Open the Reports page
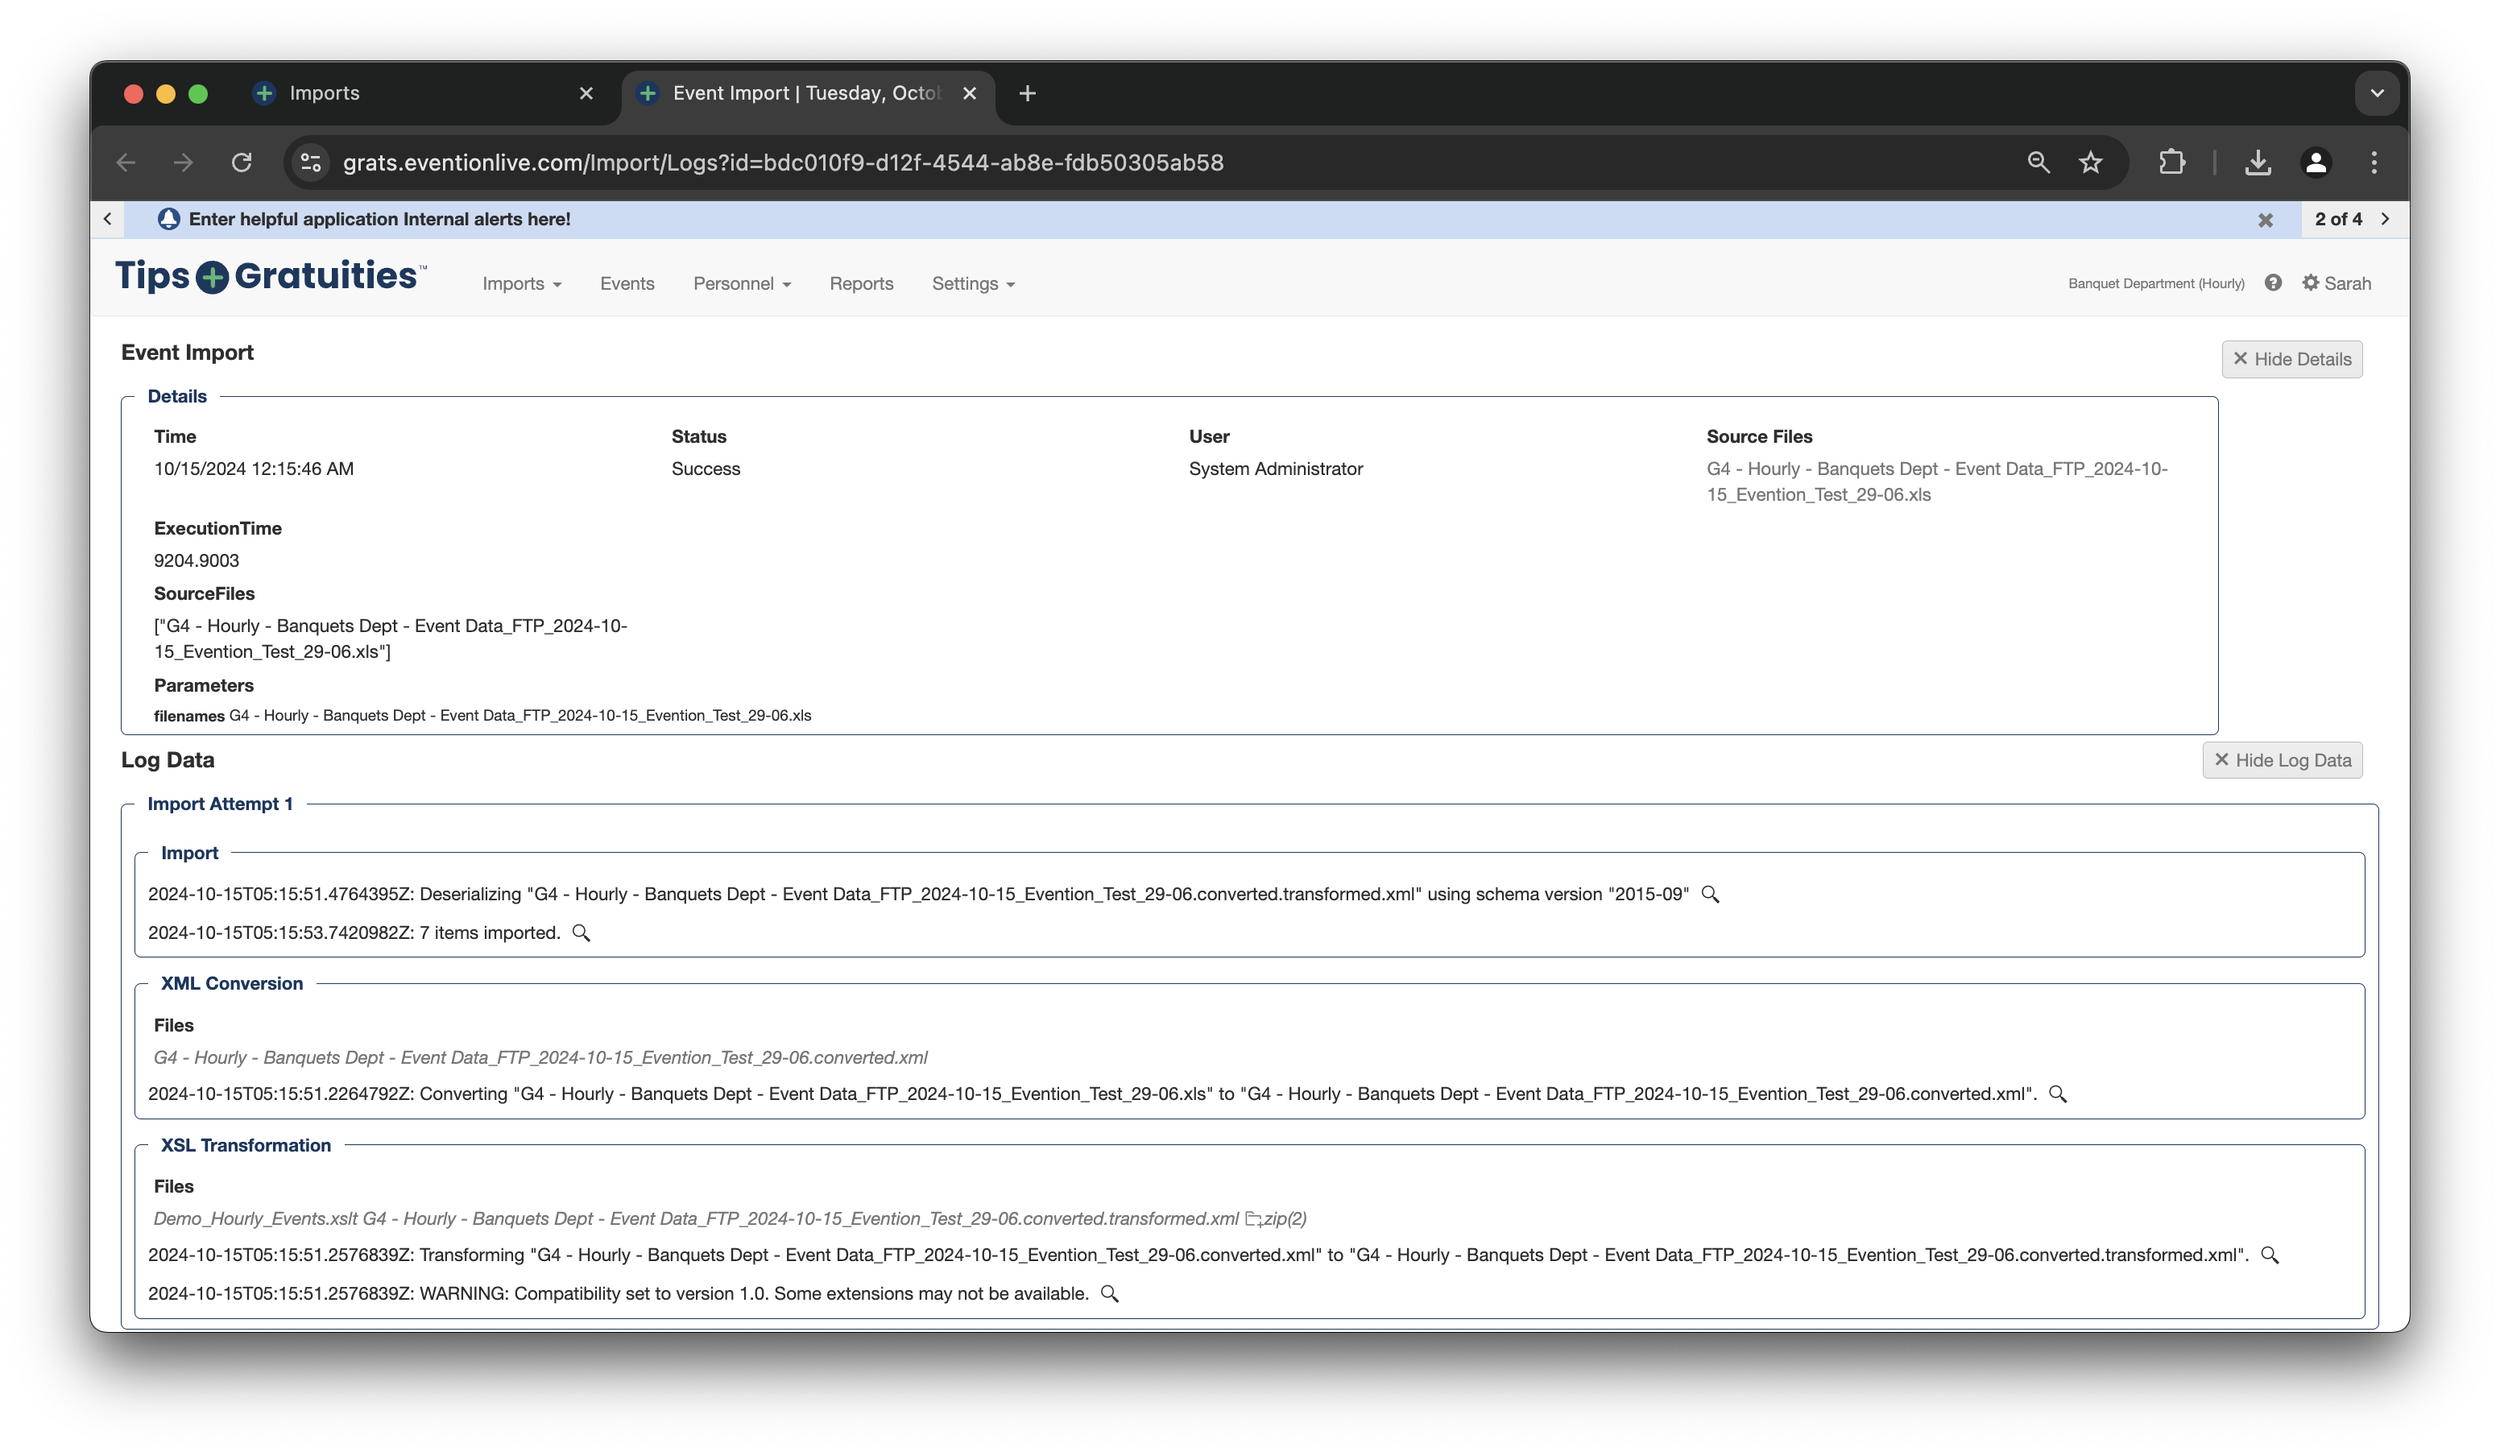The width and height of the screenshot is (2500, 1451). 861,284
